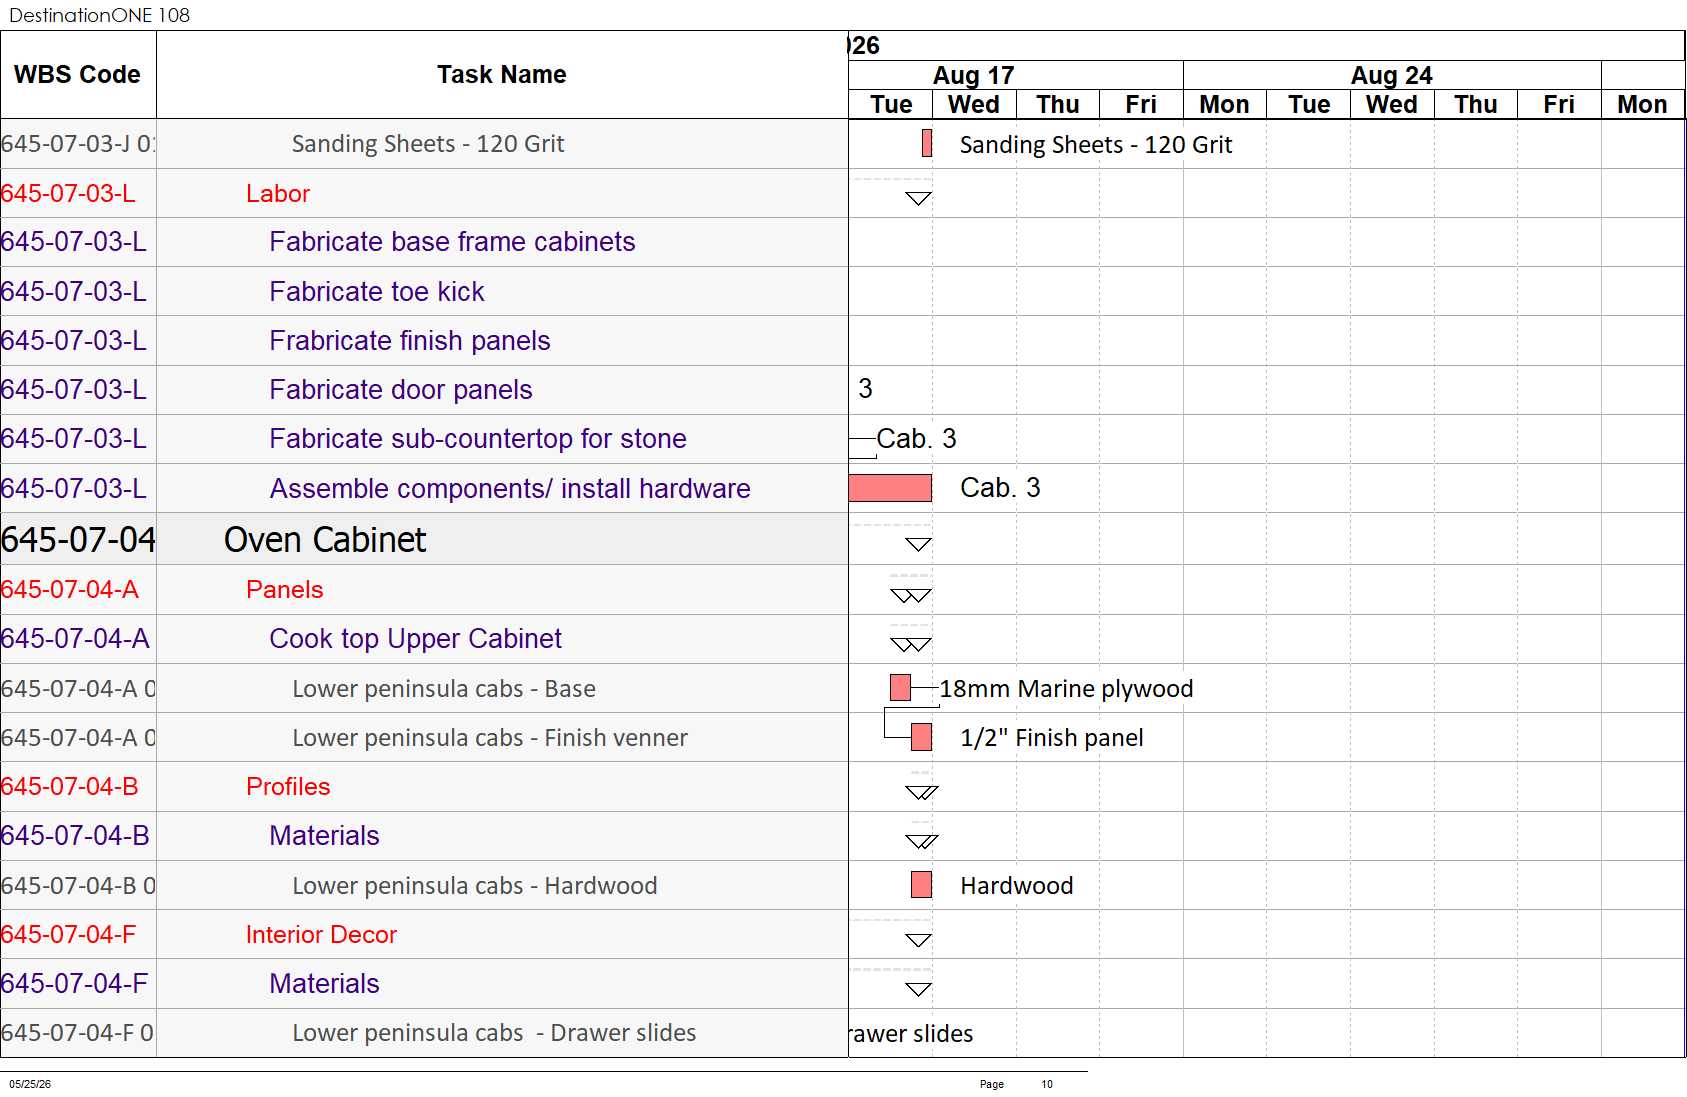Select the 1/2" Finish panel bar label
This screenshot has width=1687, height=1097.
coord(1052,737)
